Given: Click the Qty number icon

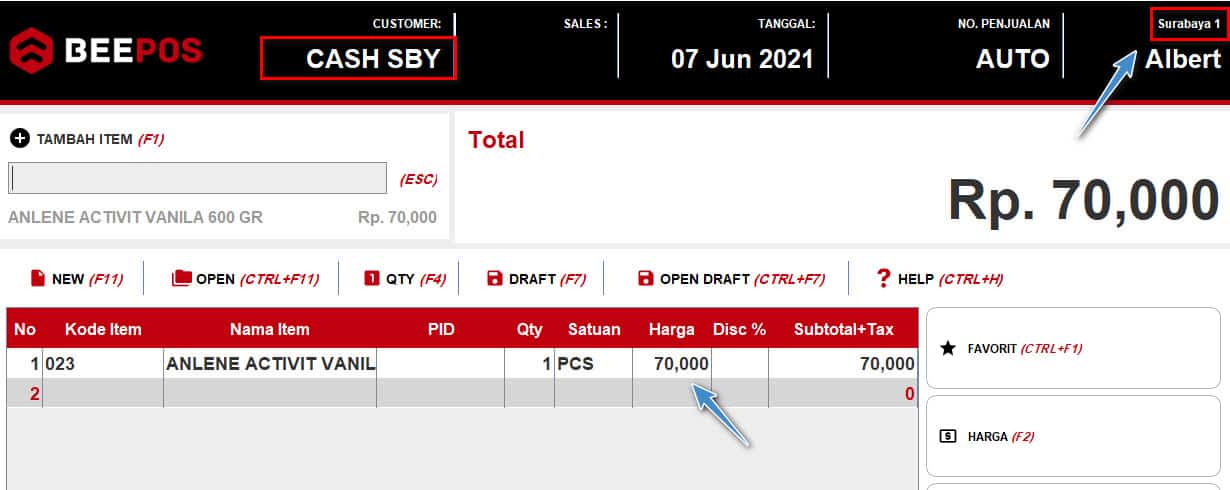Looking at the screenshot, I should pyautogui.click(x=371, y=279).
